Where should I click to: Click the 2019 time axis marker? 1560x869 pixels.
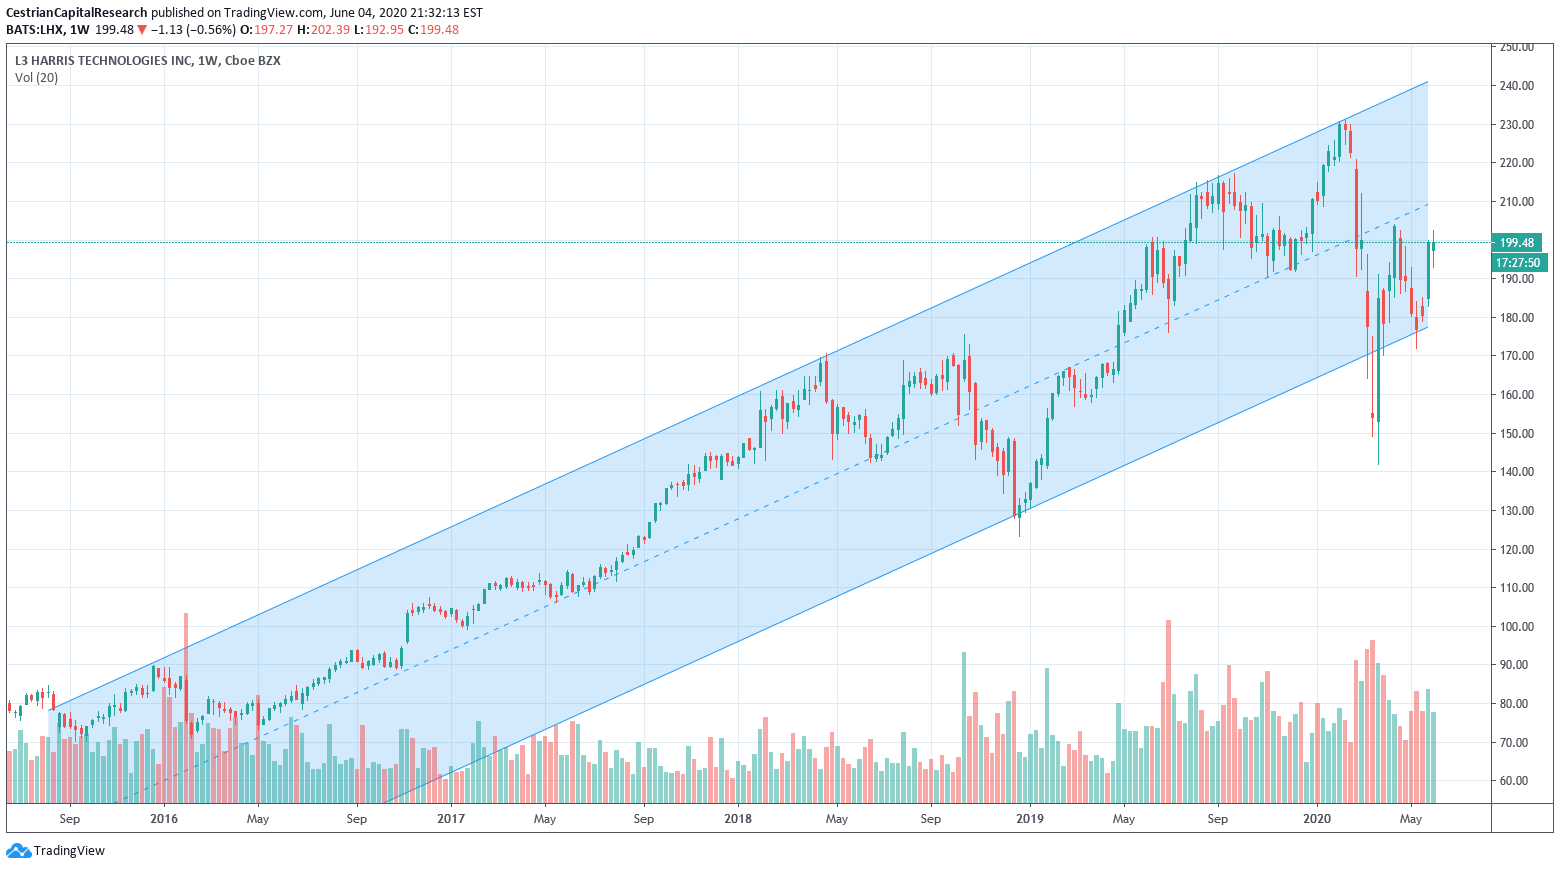(1030, 819)
